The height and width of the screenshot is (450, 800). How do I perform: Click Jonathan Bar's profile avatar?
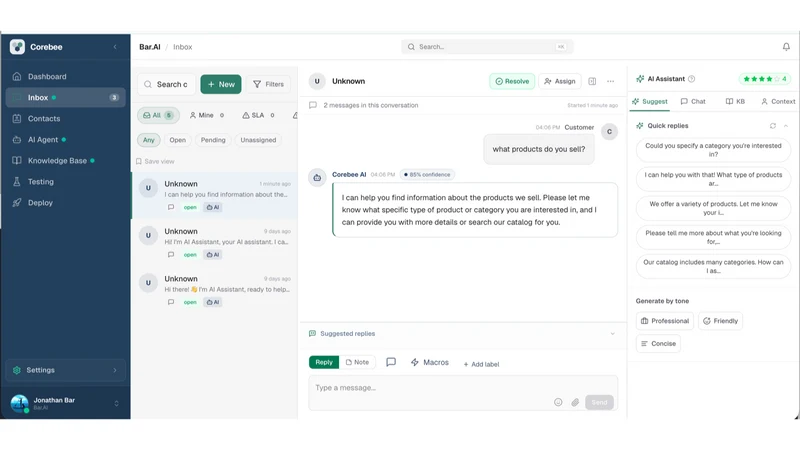point(19,403)
